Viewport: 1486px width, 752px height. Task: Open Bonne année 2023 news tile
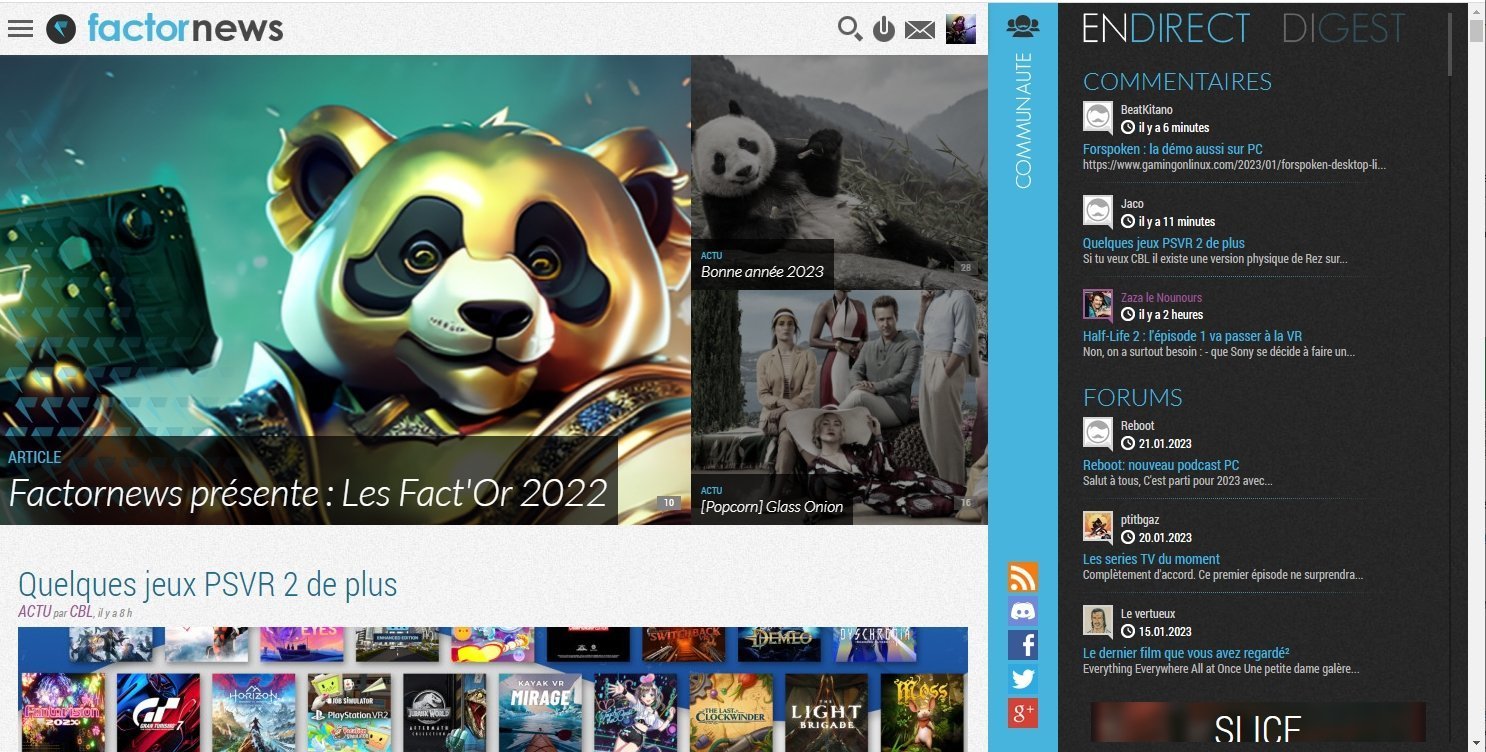click(x=762, y=271)
